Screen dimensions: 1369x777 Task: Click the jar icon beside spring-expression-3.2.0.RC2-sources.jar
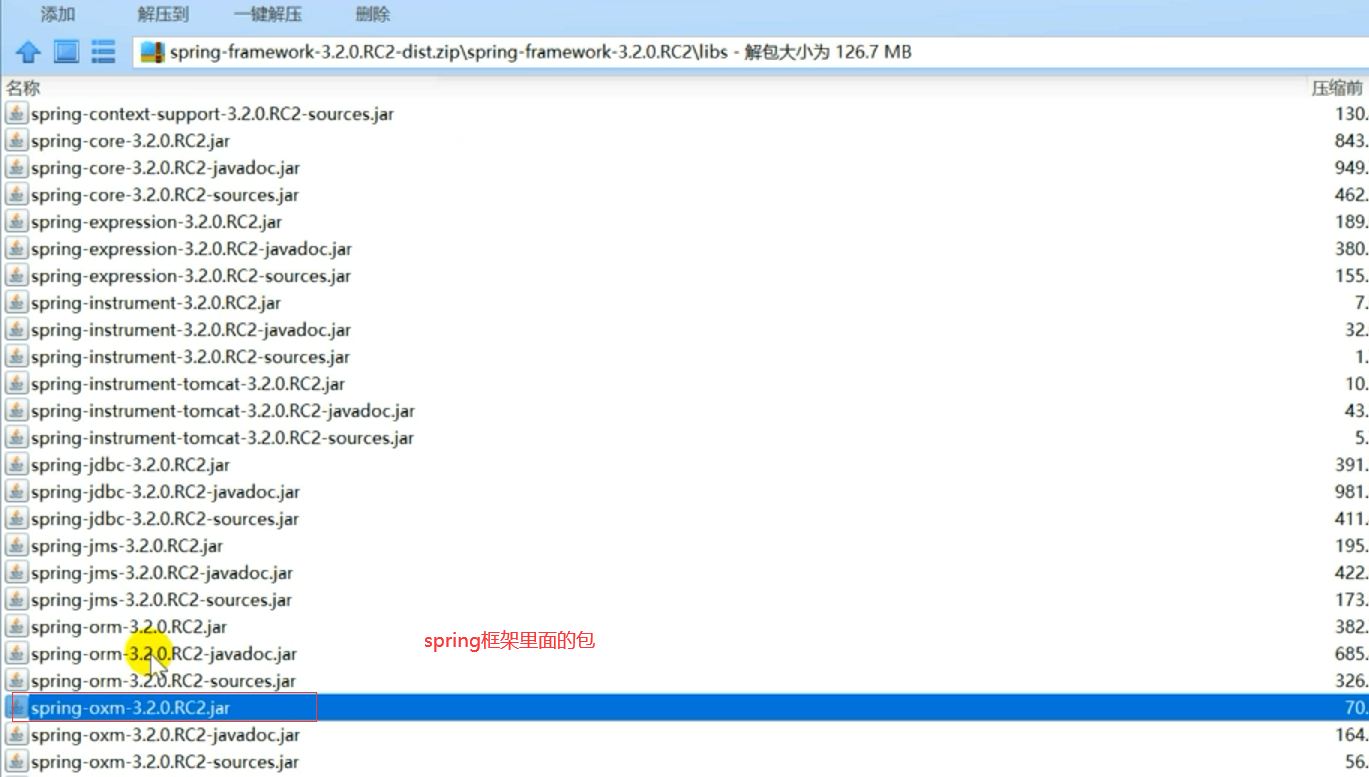(16, 276)
